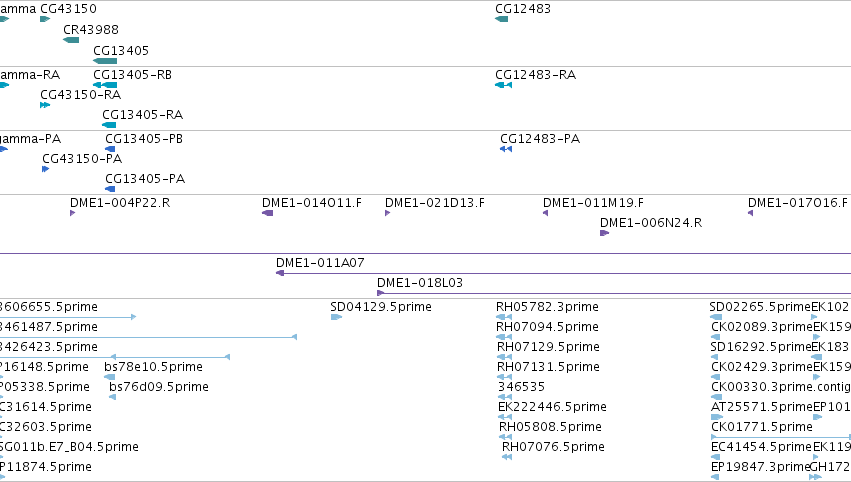Select the SD04129.5prime EST glyph
851x482 pixels.
[336, 317]
